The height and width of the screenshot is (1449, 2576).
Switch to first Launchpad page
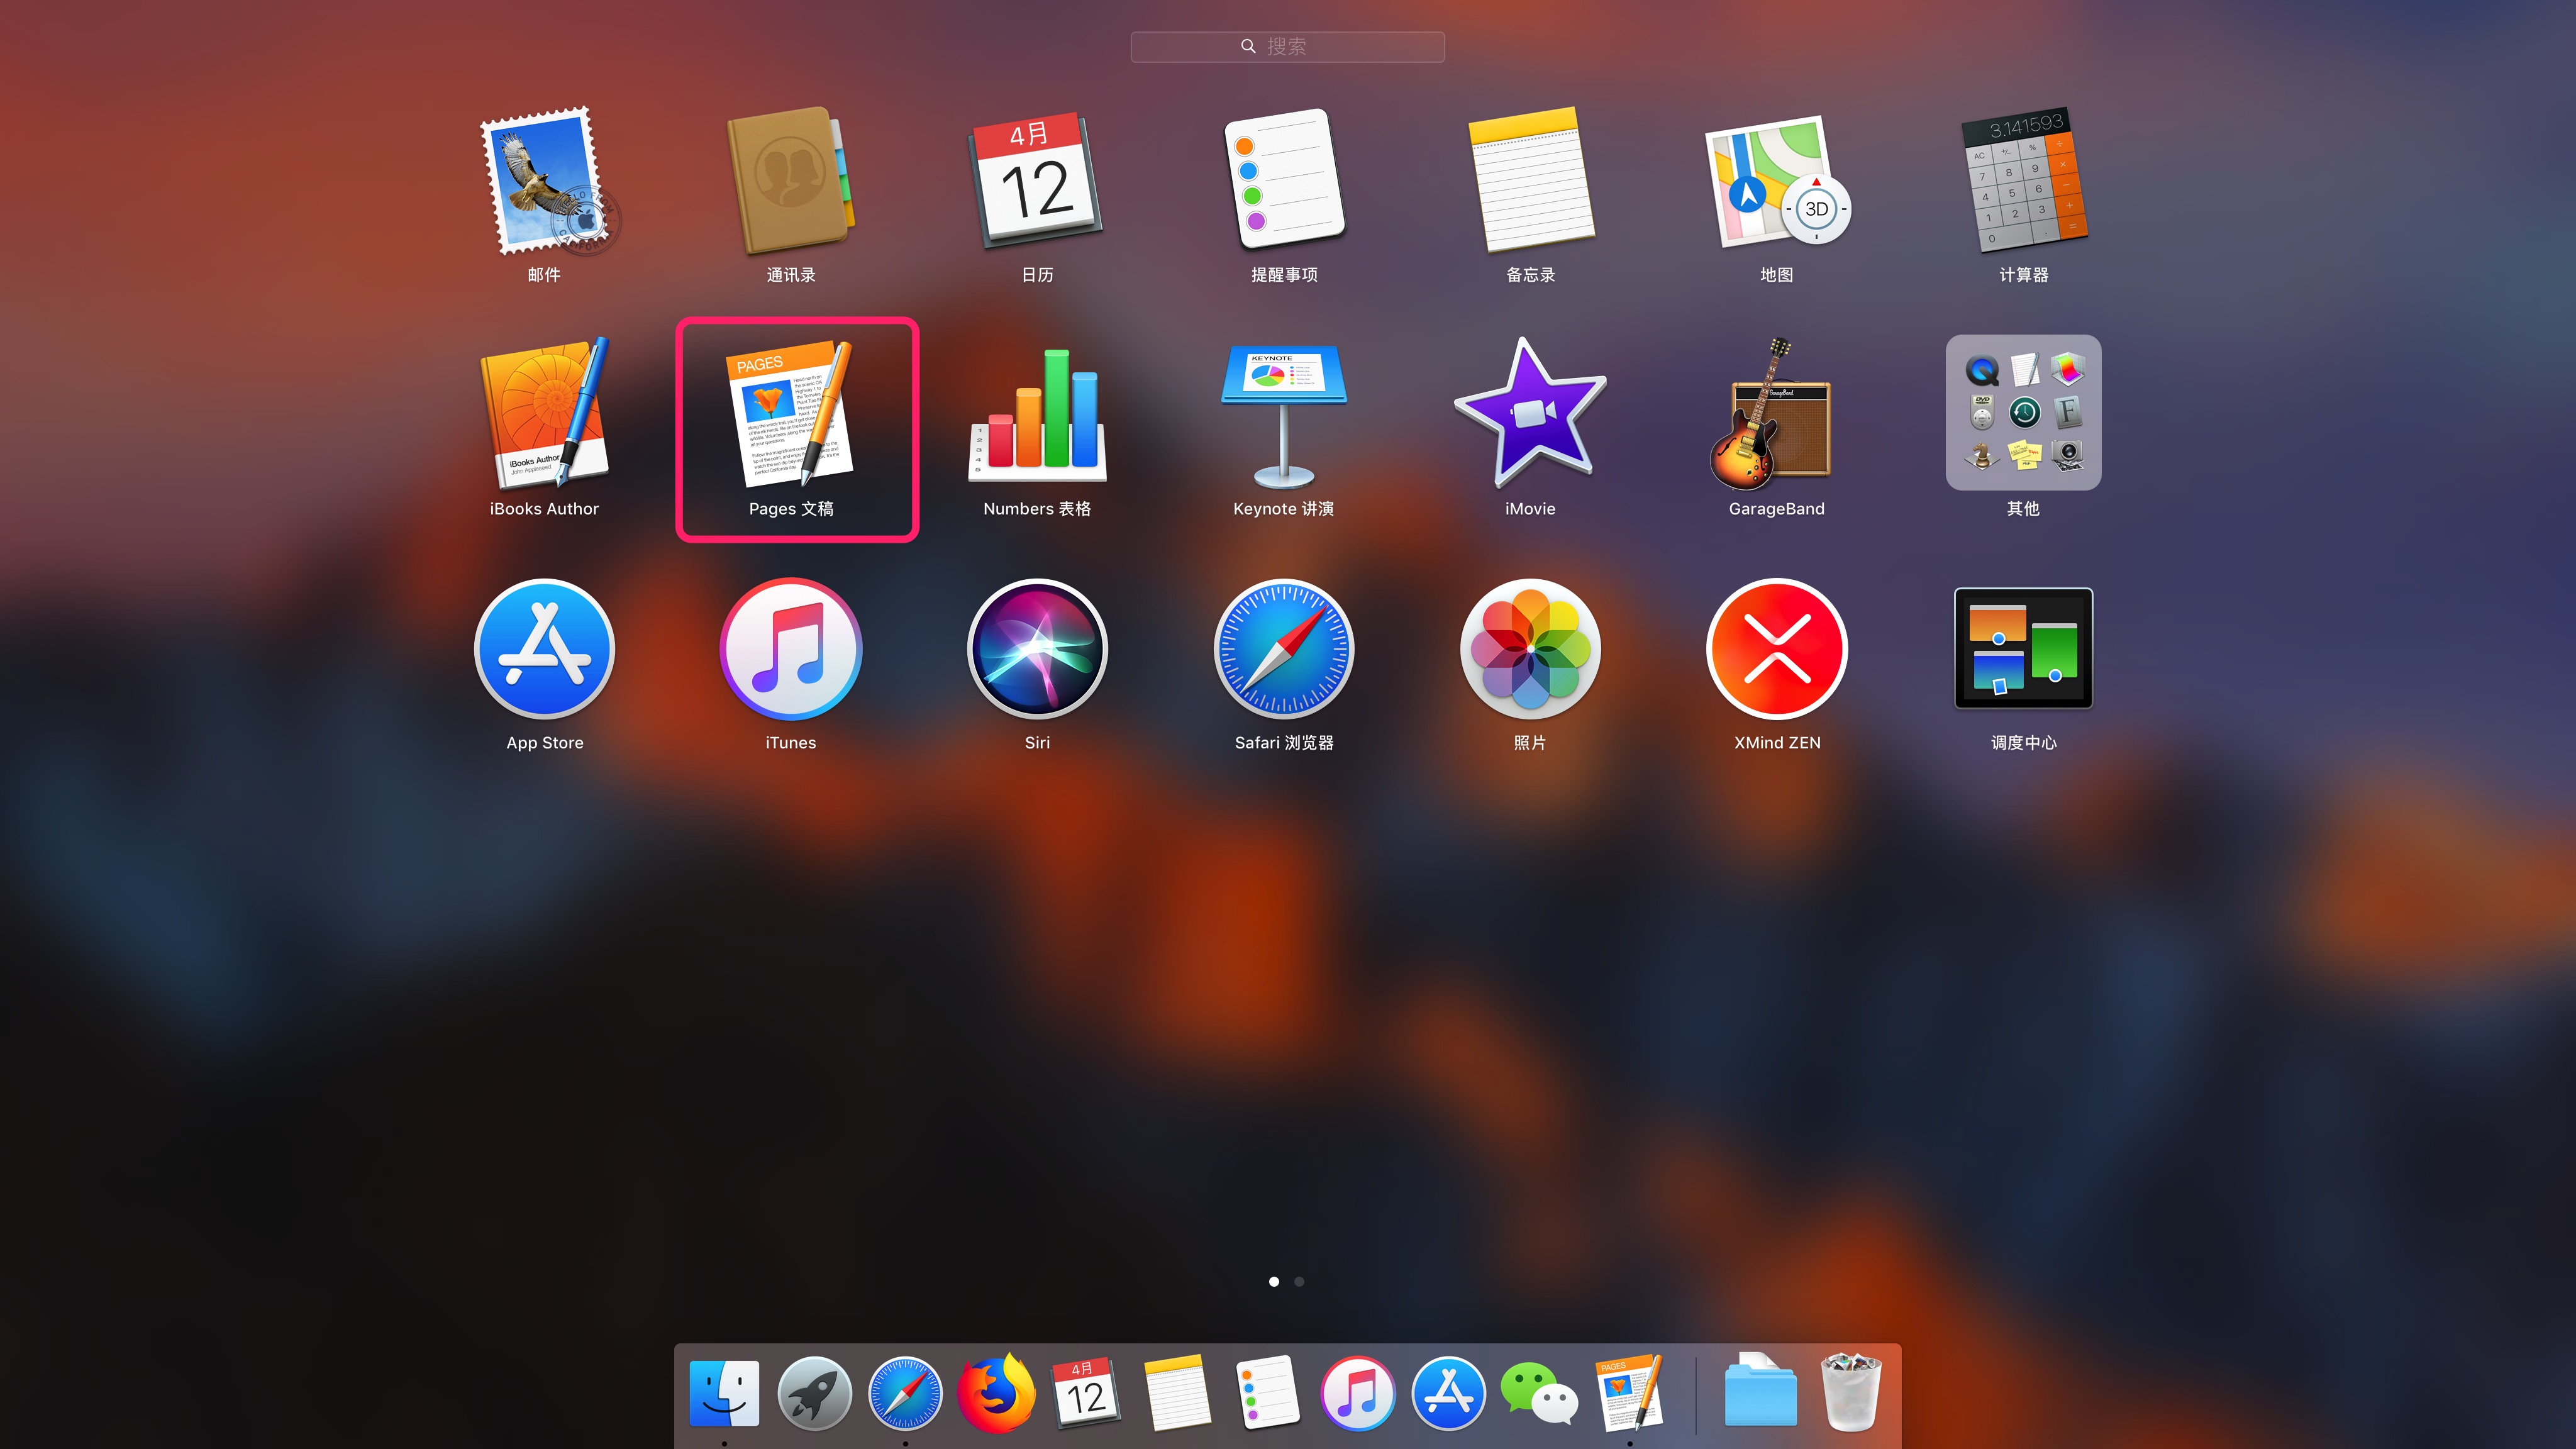tap(1274, 1279)
